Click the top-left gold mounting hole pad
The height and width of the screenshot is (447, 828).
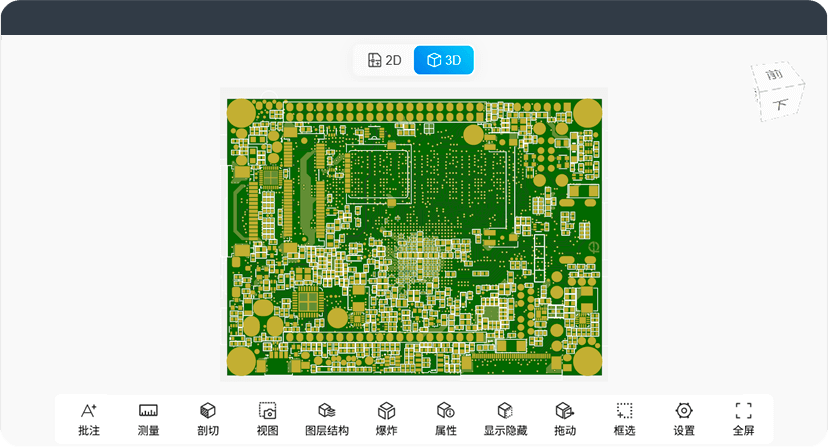point(241,112)
